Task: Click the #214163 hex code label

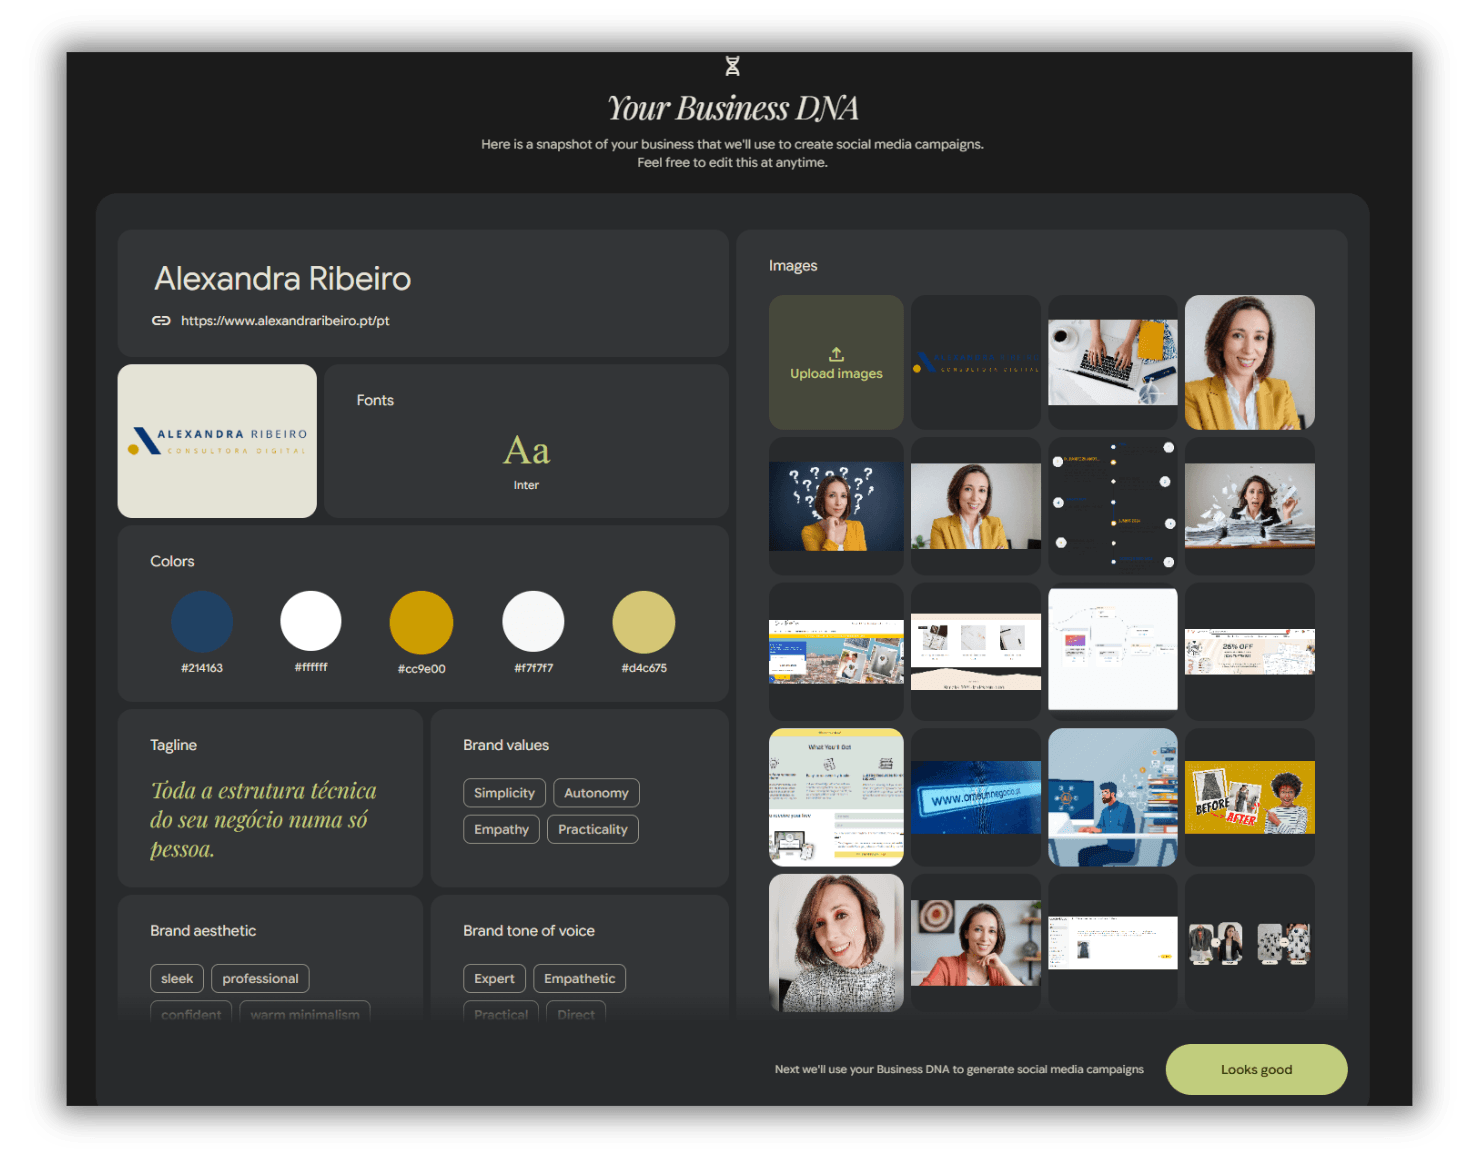Action: 202,668
